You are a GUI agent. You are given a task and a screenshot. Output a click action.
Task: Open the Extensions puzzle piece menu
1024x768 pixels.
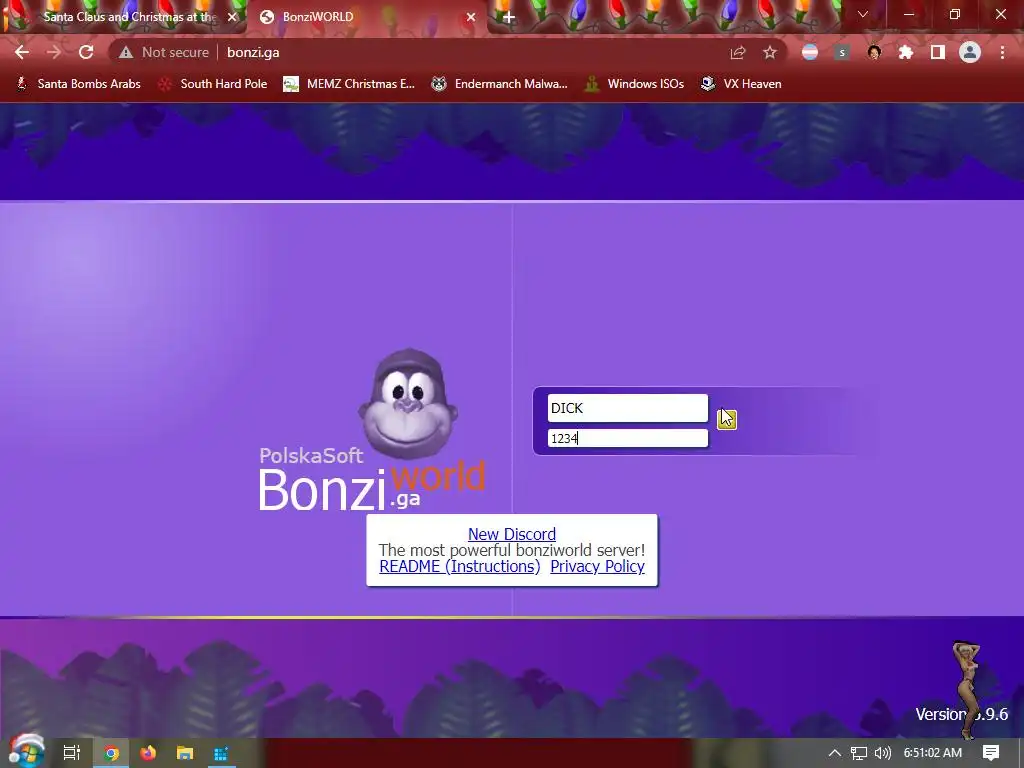tap(906, 52)
